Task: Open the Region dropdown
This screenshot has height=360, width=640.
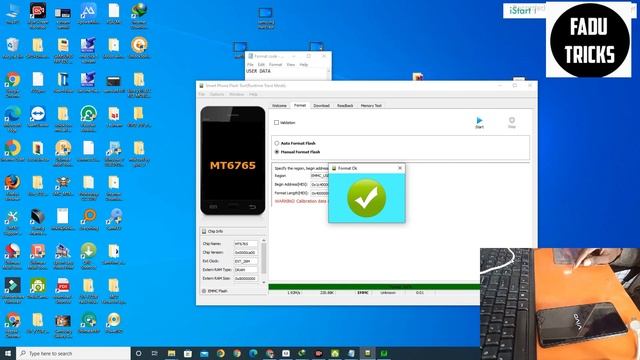Action: pyautogui.click(x=320, y=176)
